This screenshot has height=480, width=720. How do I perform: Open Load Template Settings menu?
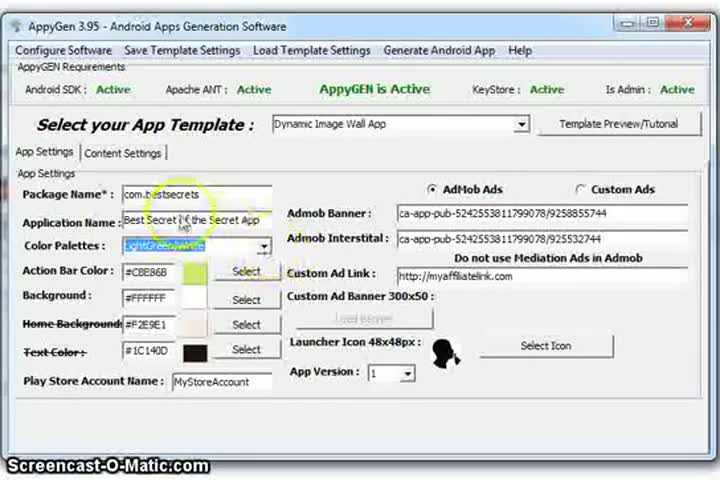click(x=312, y=50)
